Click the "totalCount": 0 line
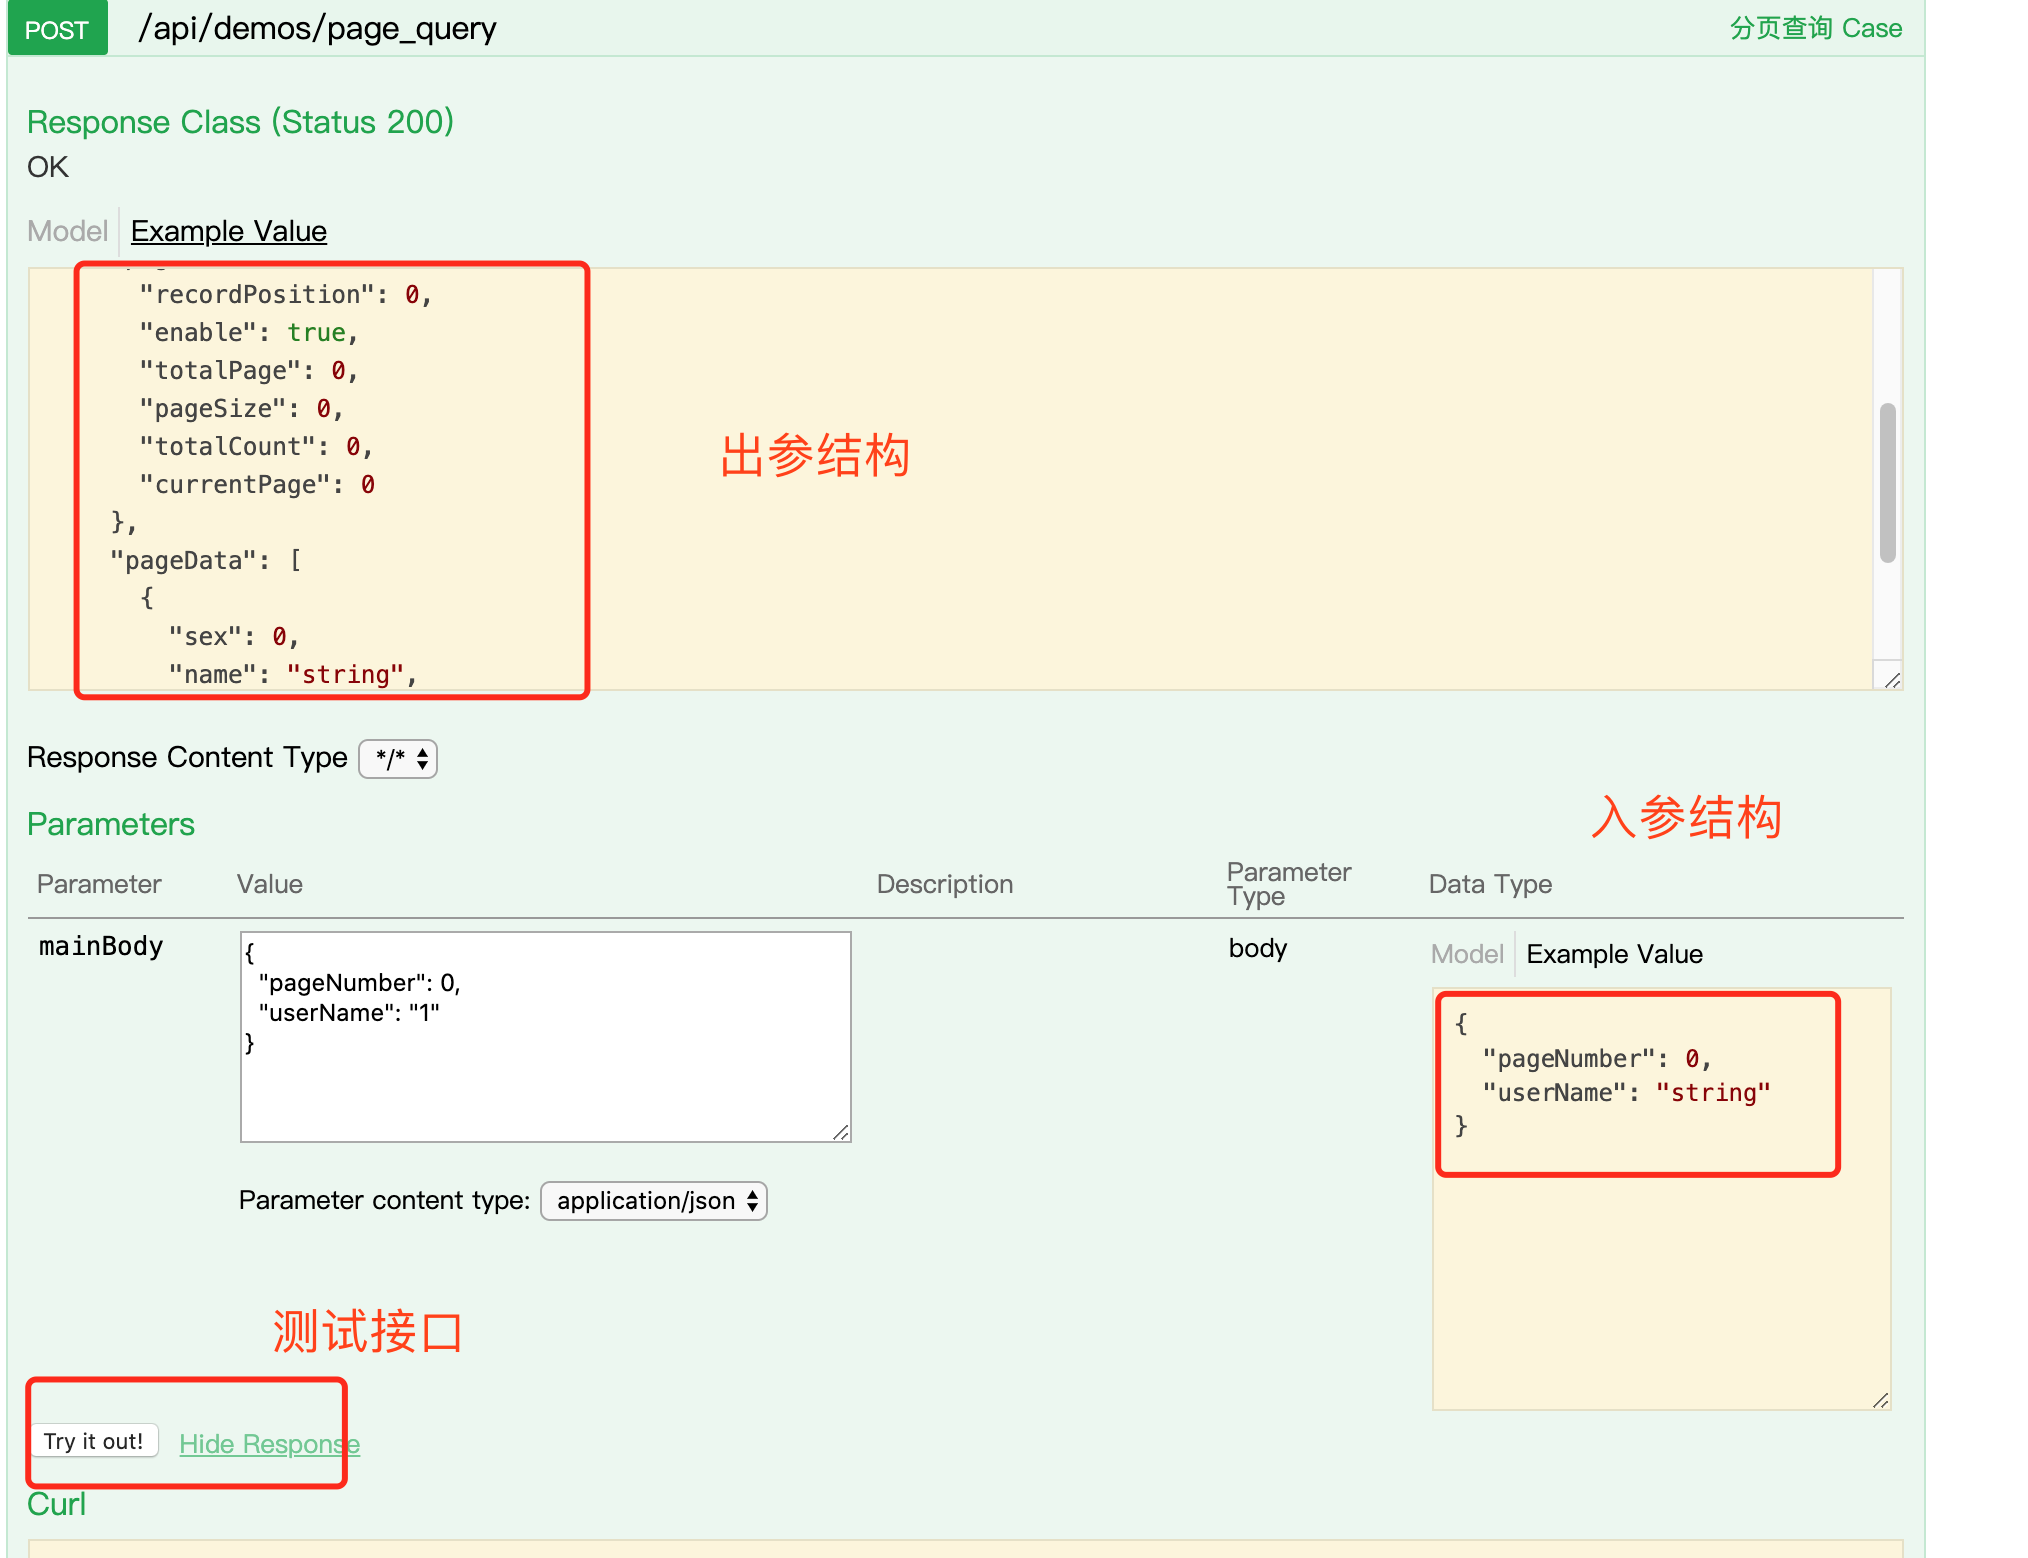The height and width of the screenshot is (1558, 2028). [256, 446]
